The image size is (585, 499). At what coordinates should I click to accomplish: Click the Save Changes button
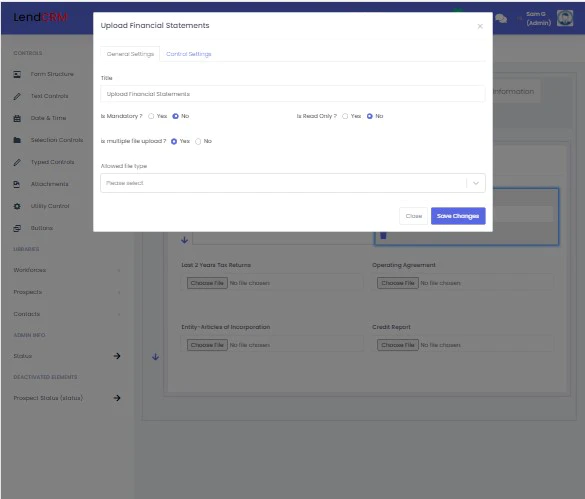[x=458, y=216]
